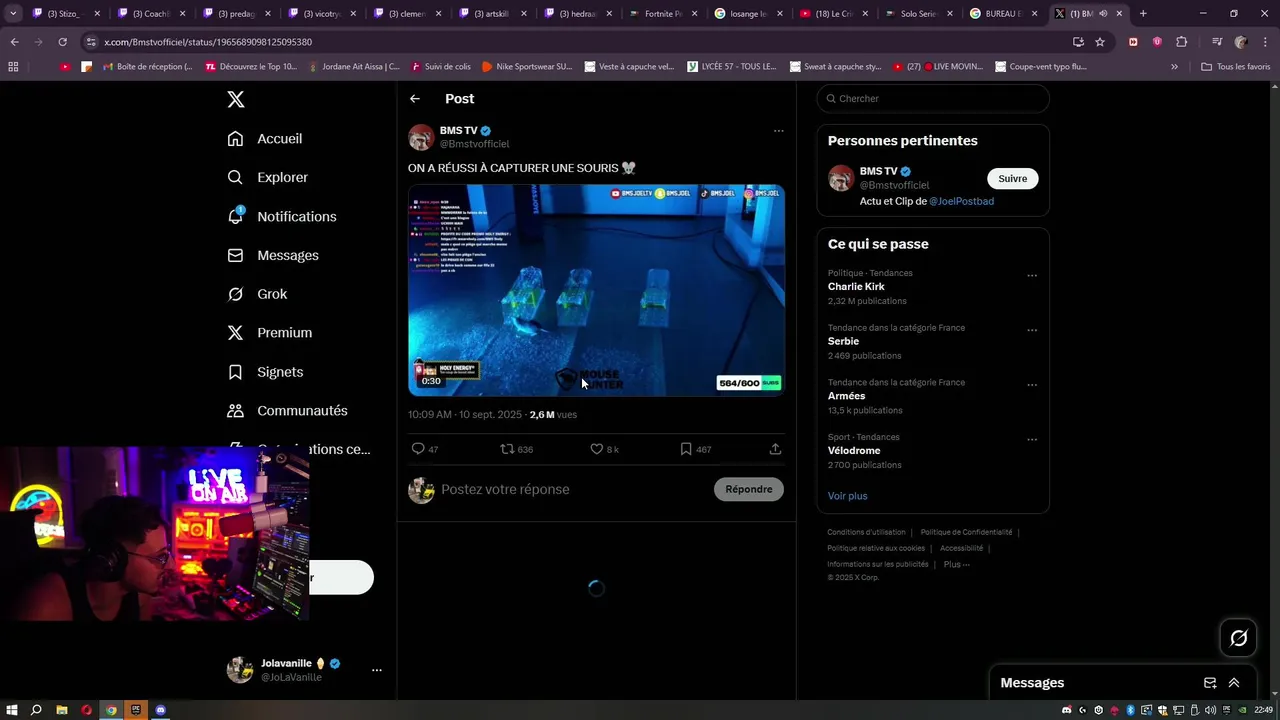Open BMS TV post options menu

click(x=778, y=131)
